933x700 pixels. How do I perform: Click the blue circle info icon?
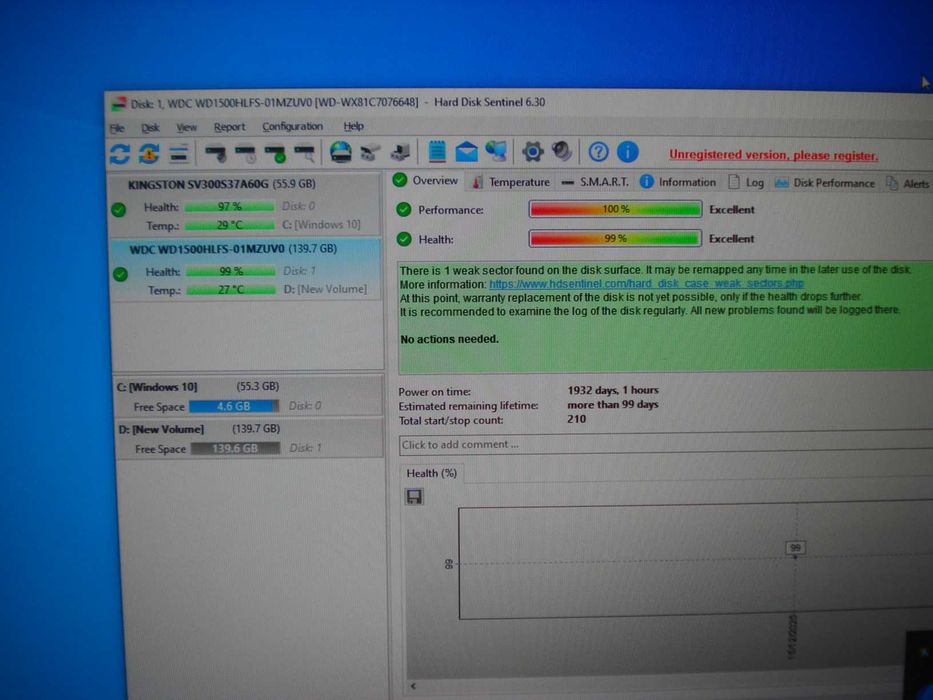[627, 152]
